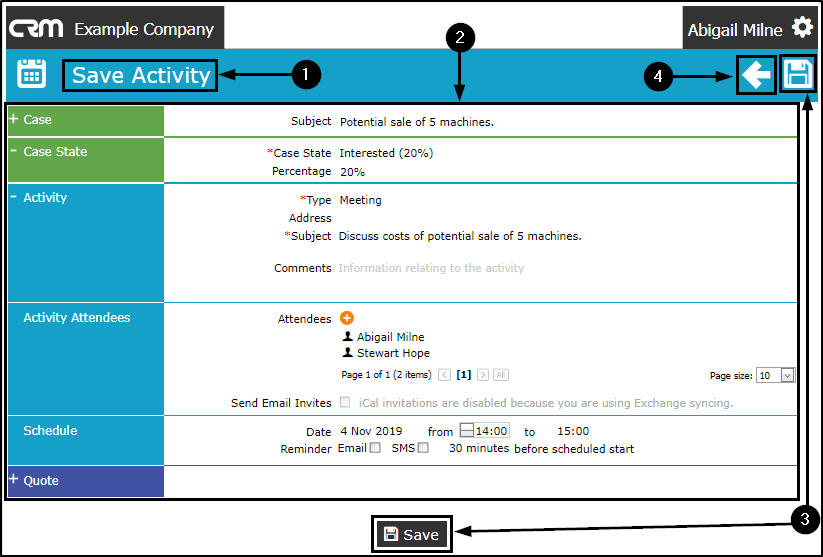This screenshot has height=557, width=823.
Task: Collapse the Activity section
Action: pos(14,197)
